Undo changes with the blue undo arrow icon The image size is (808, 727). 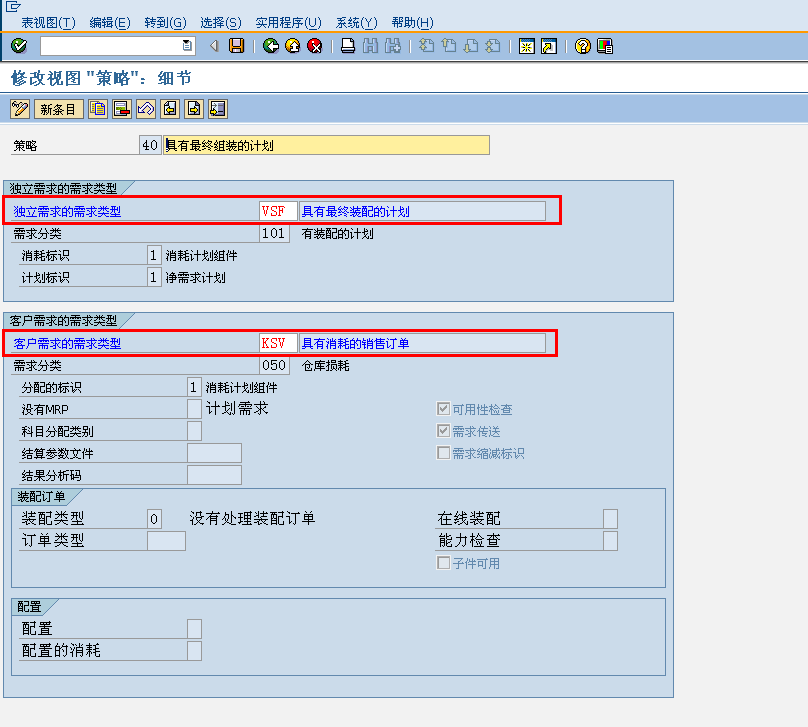pos(146,109)
